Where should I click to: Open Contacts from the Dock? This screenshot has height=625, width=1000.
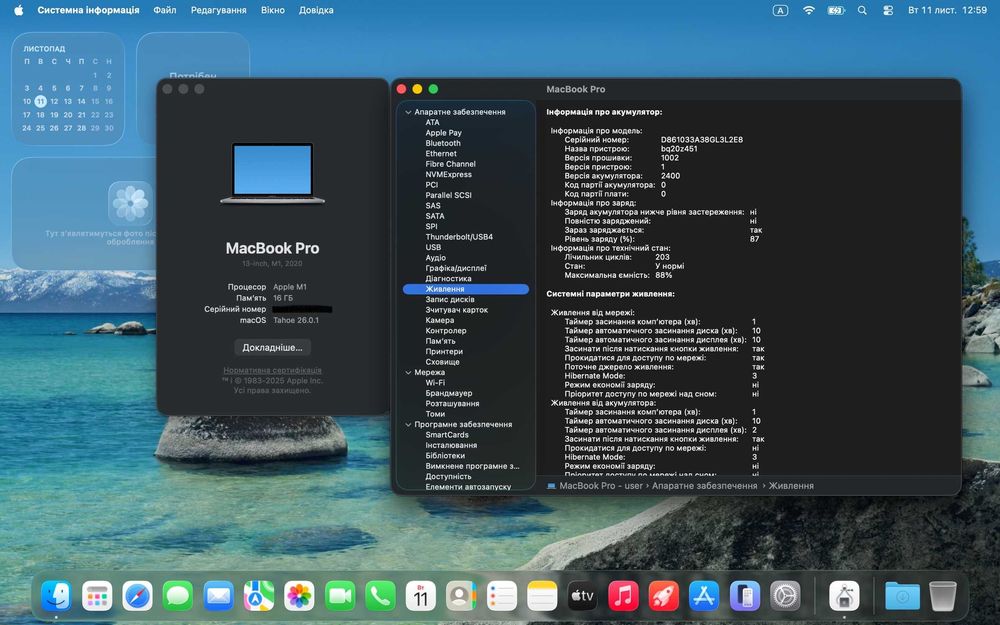point(461,596)
